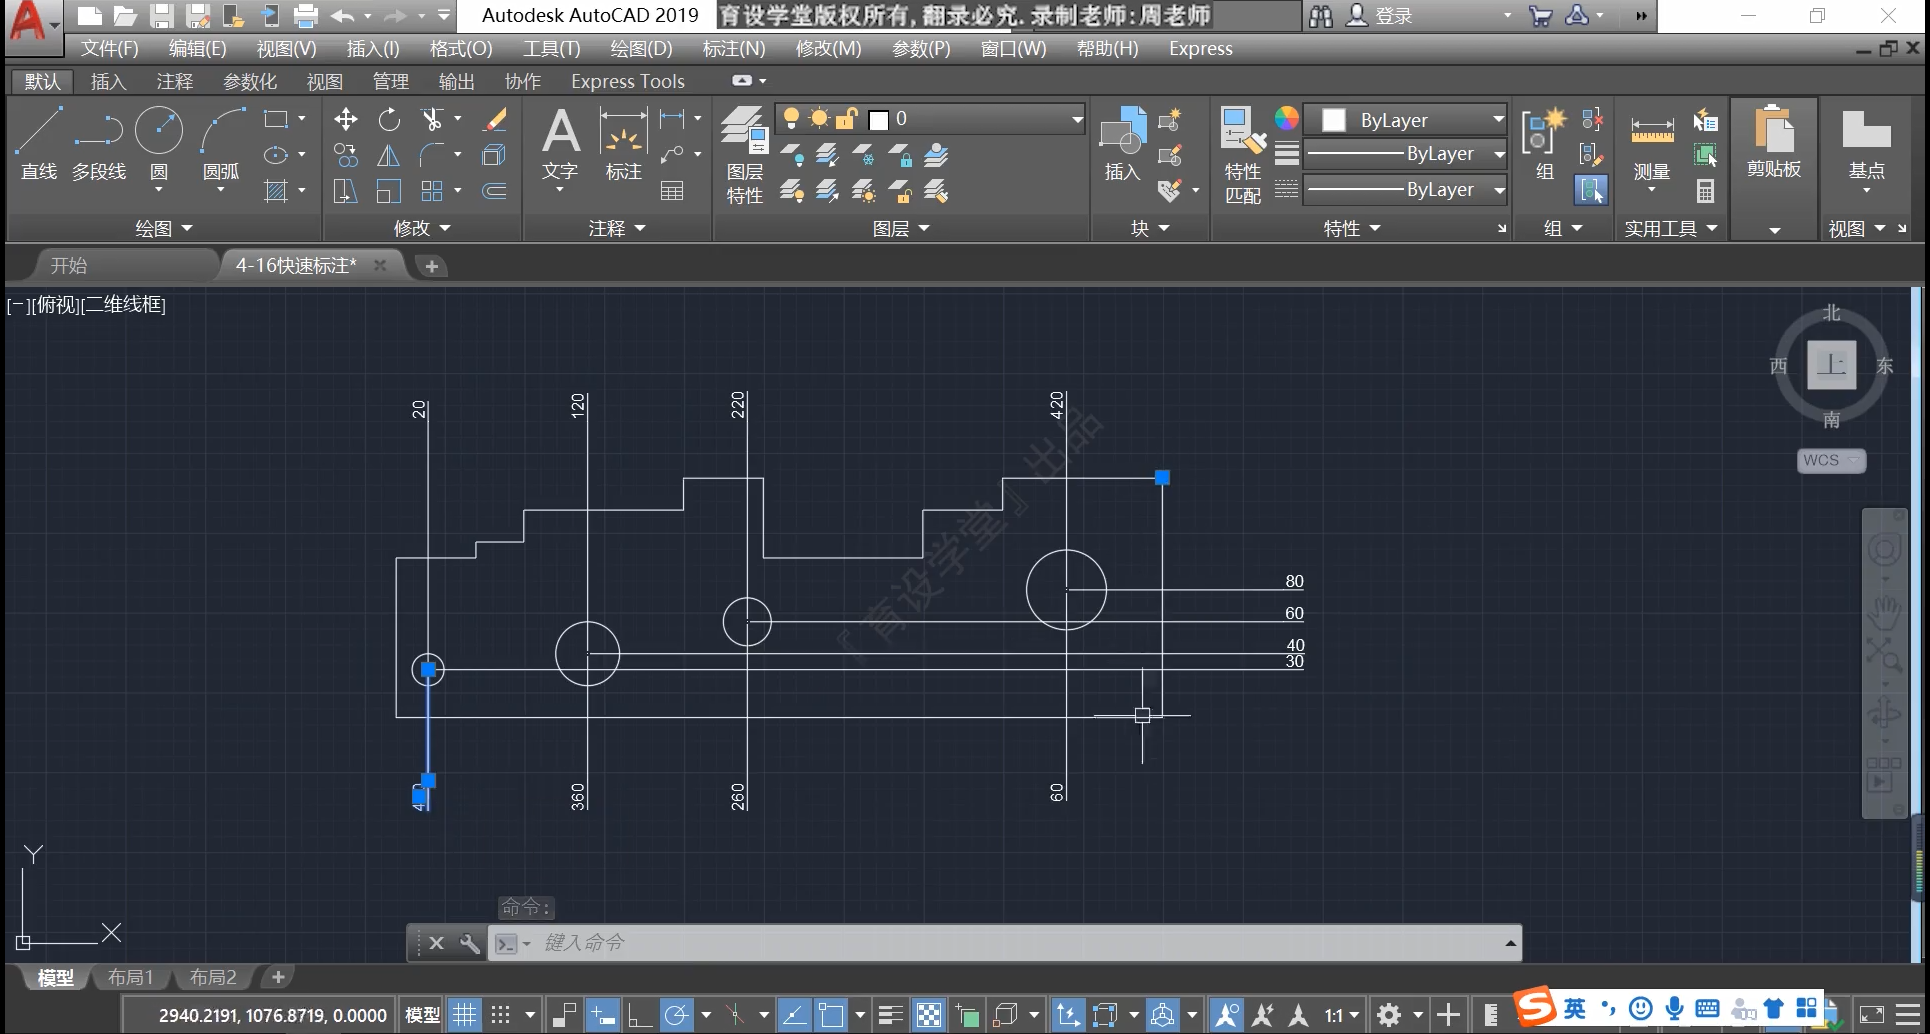
Task: Click the Offset tool icon
Action: click(x=494, y=191)
